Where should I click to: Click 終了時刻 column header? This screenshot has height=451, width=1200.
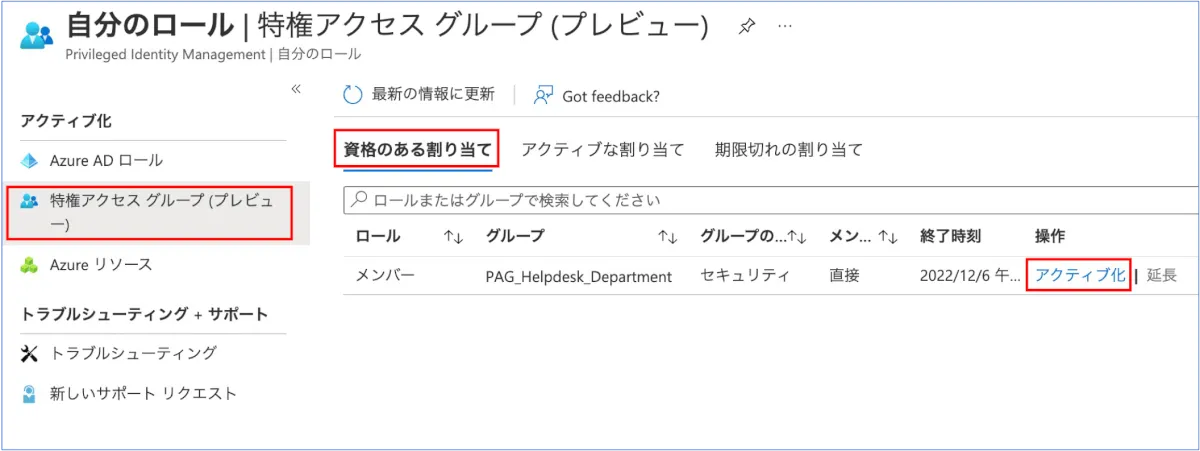click(950, 237)
